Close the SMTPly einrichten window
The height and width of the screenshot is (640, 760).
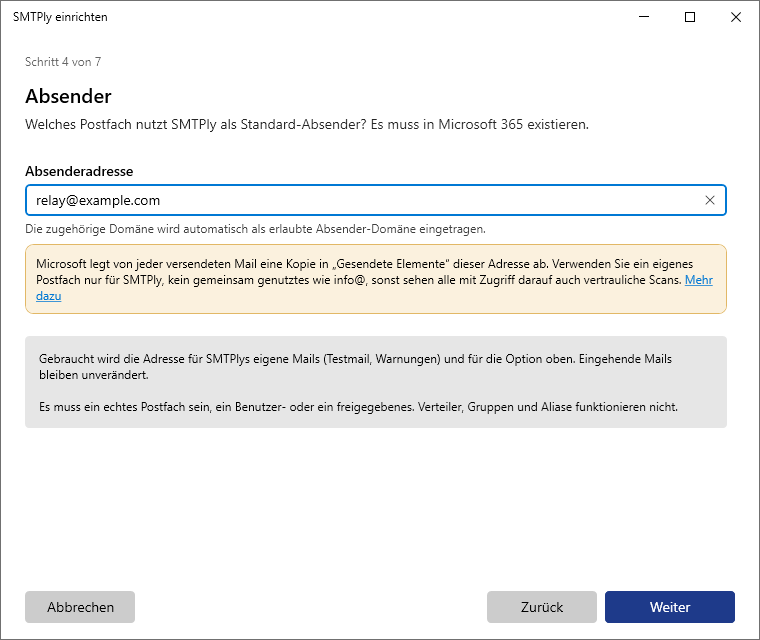tap(736, 17)
